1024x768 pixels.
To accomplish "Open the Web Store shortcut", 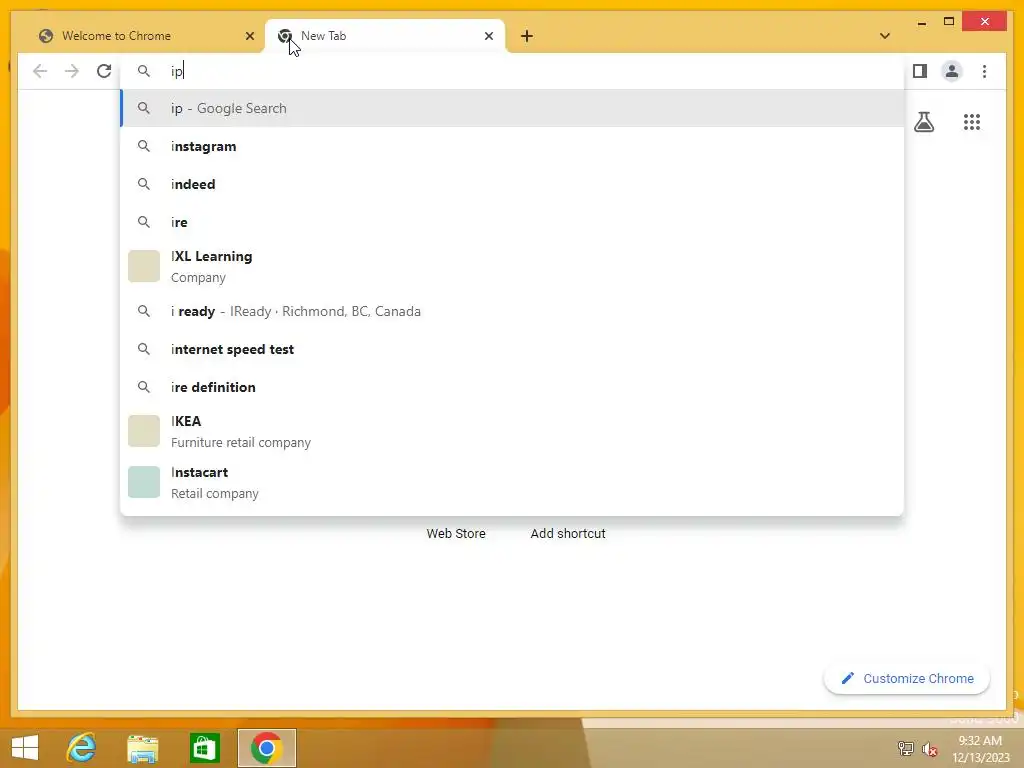I will tap(456, 534).
